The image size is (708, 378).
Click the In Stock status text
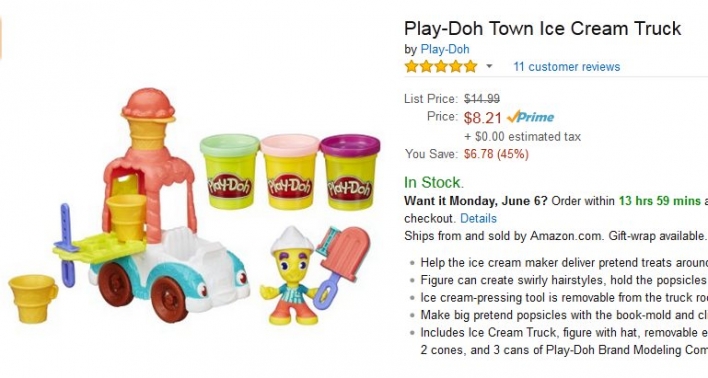433,182
